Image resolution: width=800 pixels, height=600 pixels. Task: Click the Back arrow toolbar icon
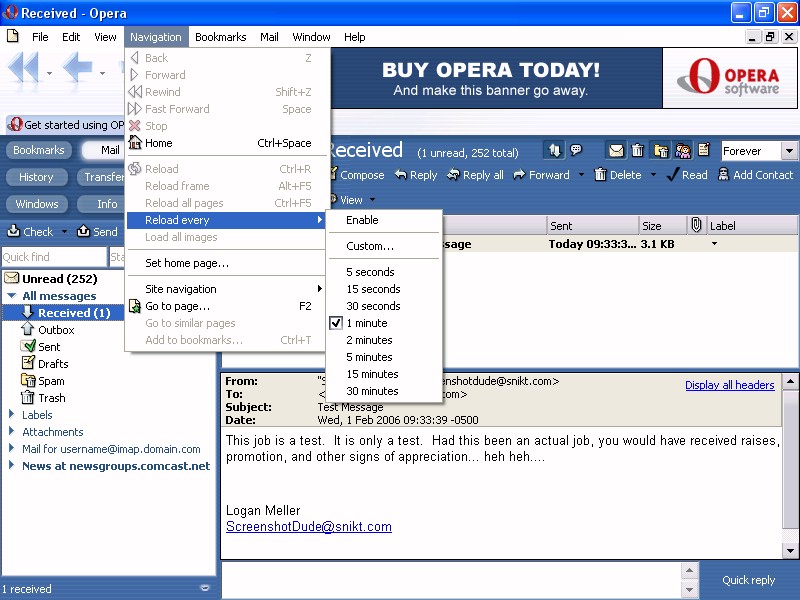78,67
